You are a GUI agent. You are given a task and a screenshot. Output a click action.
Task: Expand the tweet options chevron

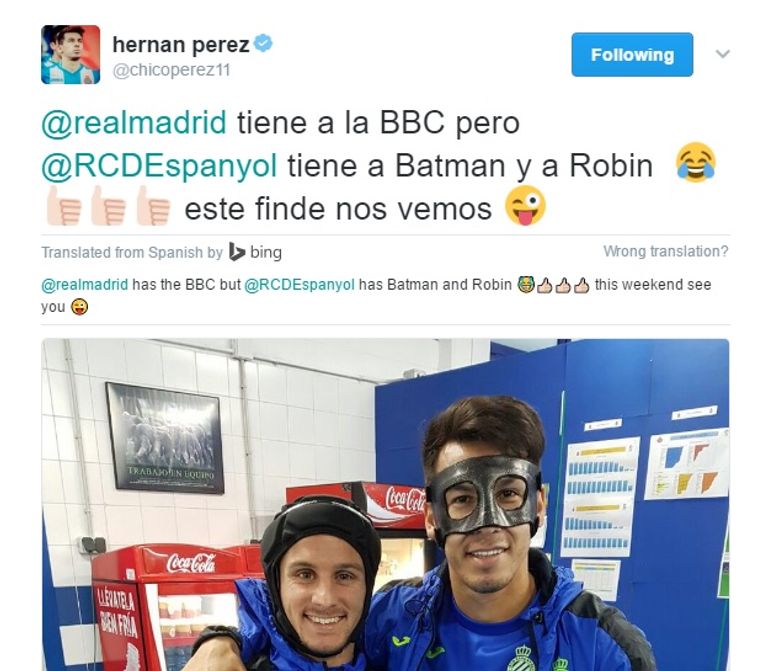tap(722, 53)
